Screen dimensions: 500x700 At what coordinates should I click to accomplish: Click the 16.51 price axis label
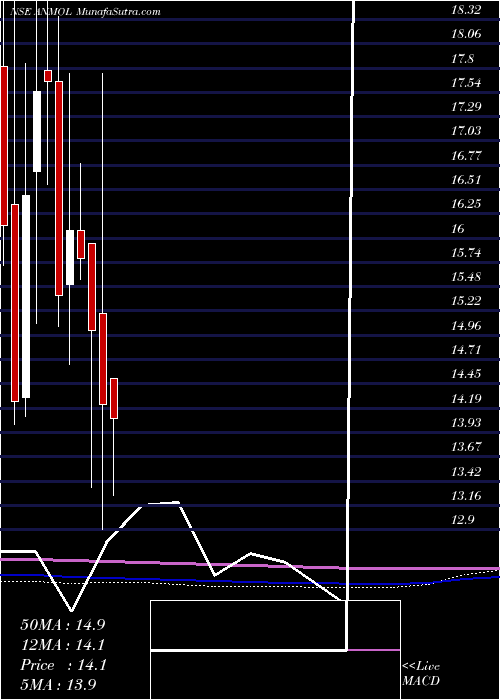tap(466, 180)
